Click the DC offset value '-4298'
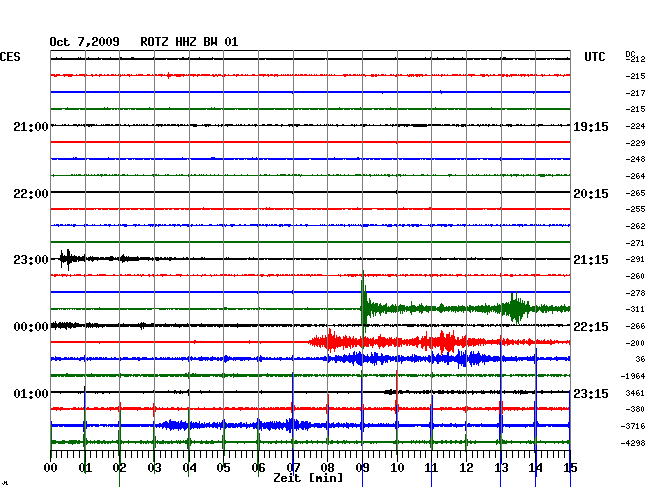650x494 pixels. pos(633,443)
